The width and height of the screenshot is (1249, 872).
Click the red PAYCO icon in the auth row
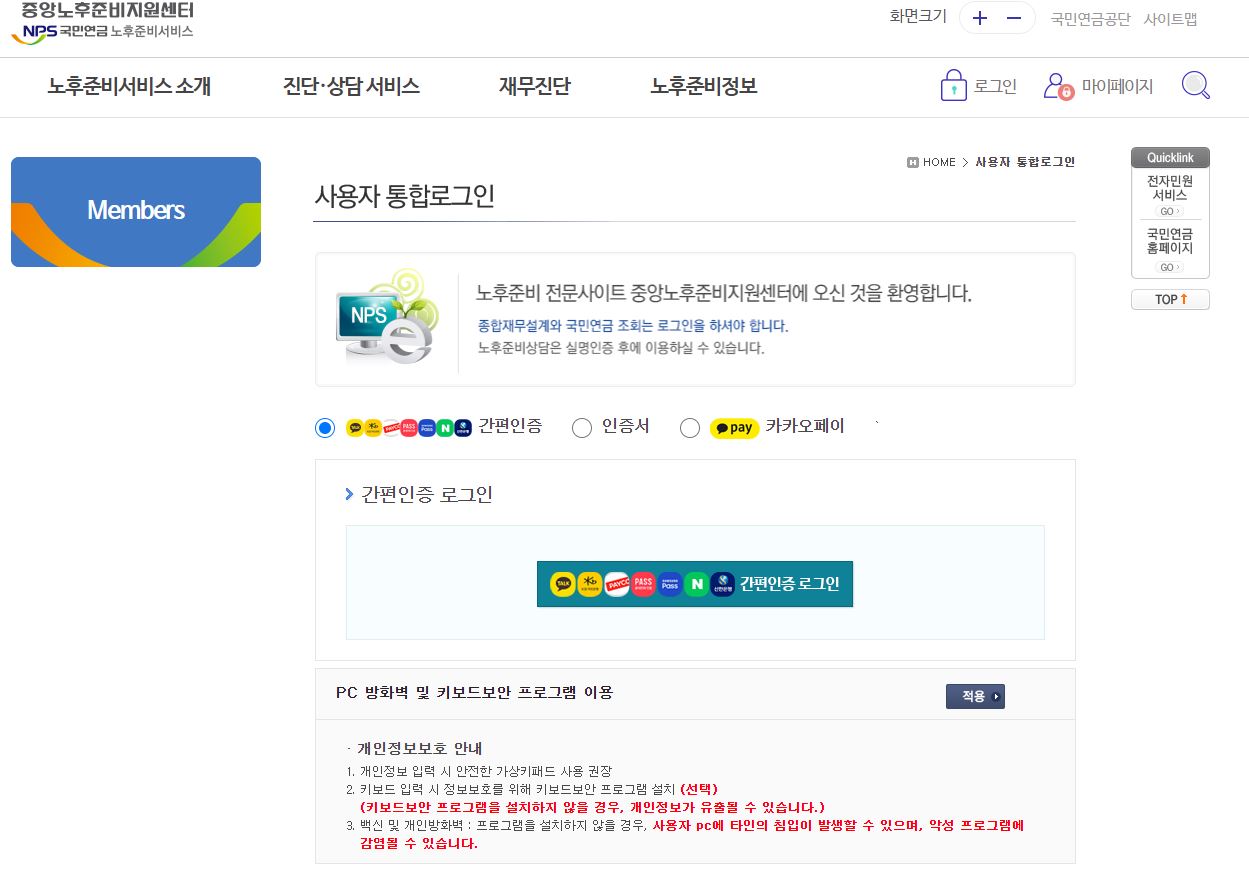pos(392,427)
